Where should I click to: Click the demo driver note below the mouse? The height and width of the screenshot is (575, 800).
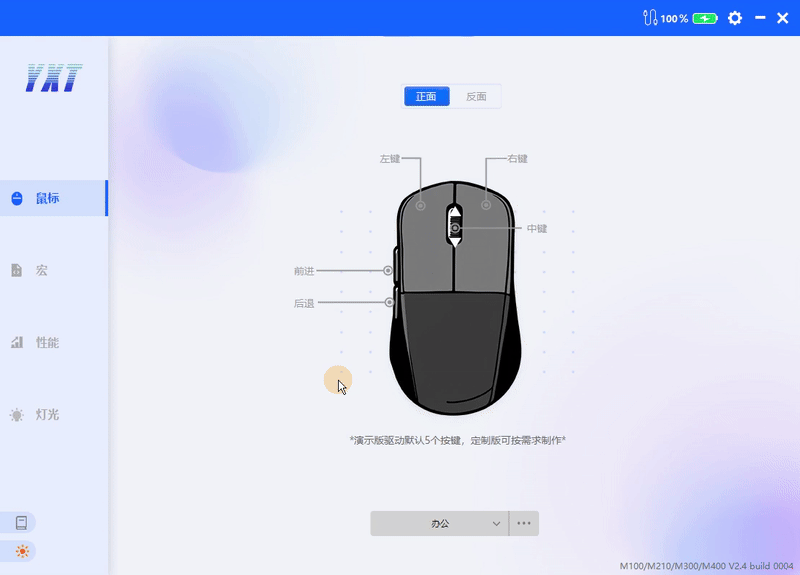click(x=458, y=440)
